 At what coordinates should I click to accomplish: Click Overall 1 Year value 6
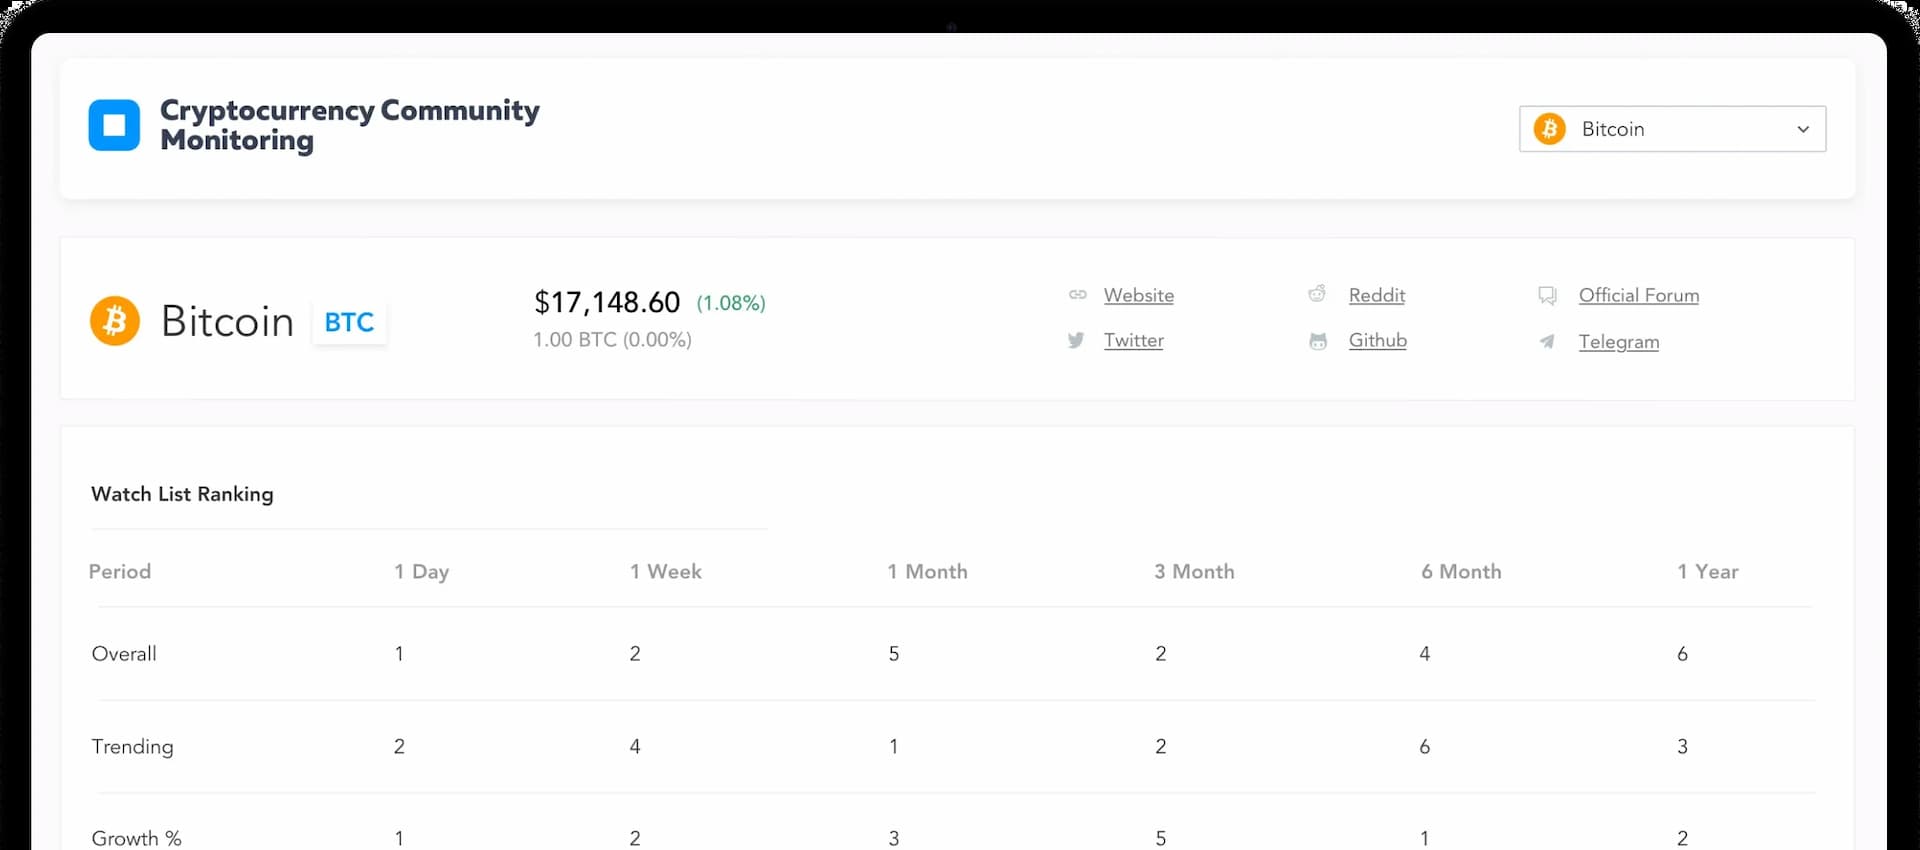coord(1683,654)
